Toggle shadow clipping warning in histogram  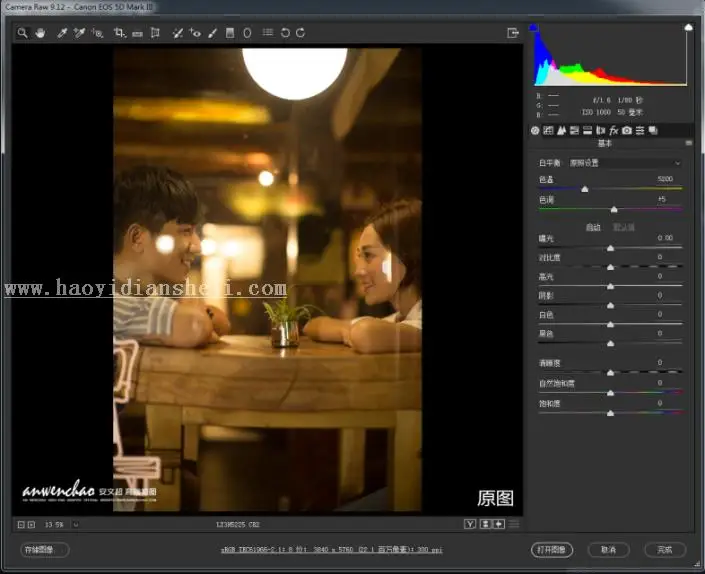534,28
